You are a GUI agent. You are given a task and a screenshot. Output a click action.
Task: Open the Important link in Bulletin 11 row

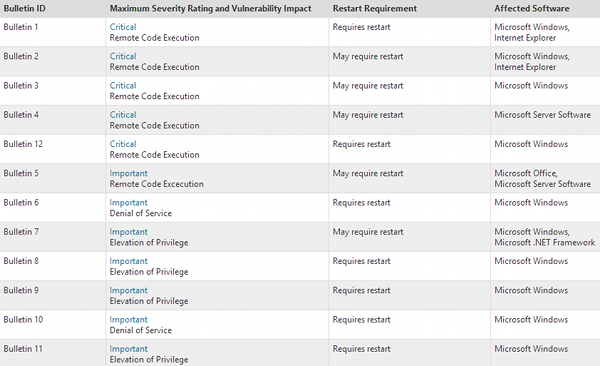[x=129, y=349]
